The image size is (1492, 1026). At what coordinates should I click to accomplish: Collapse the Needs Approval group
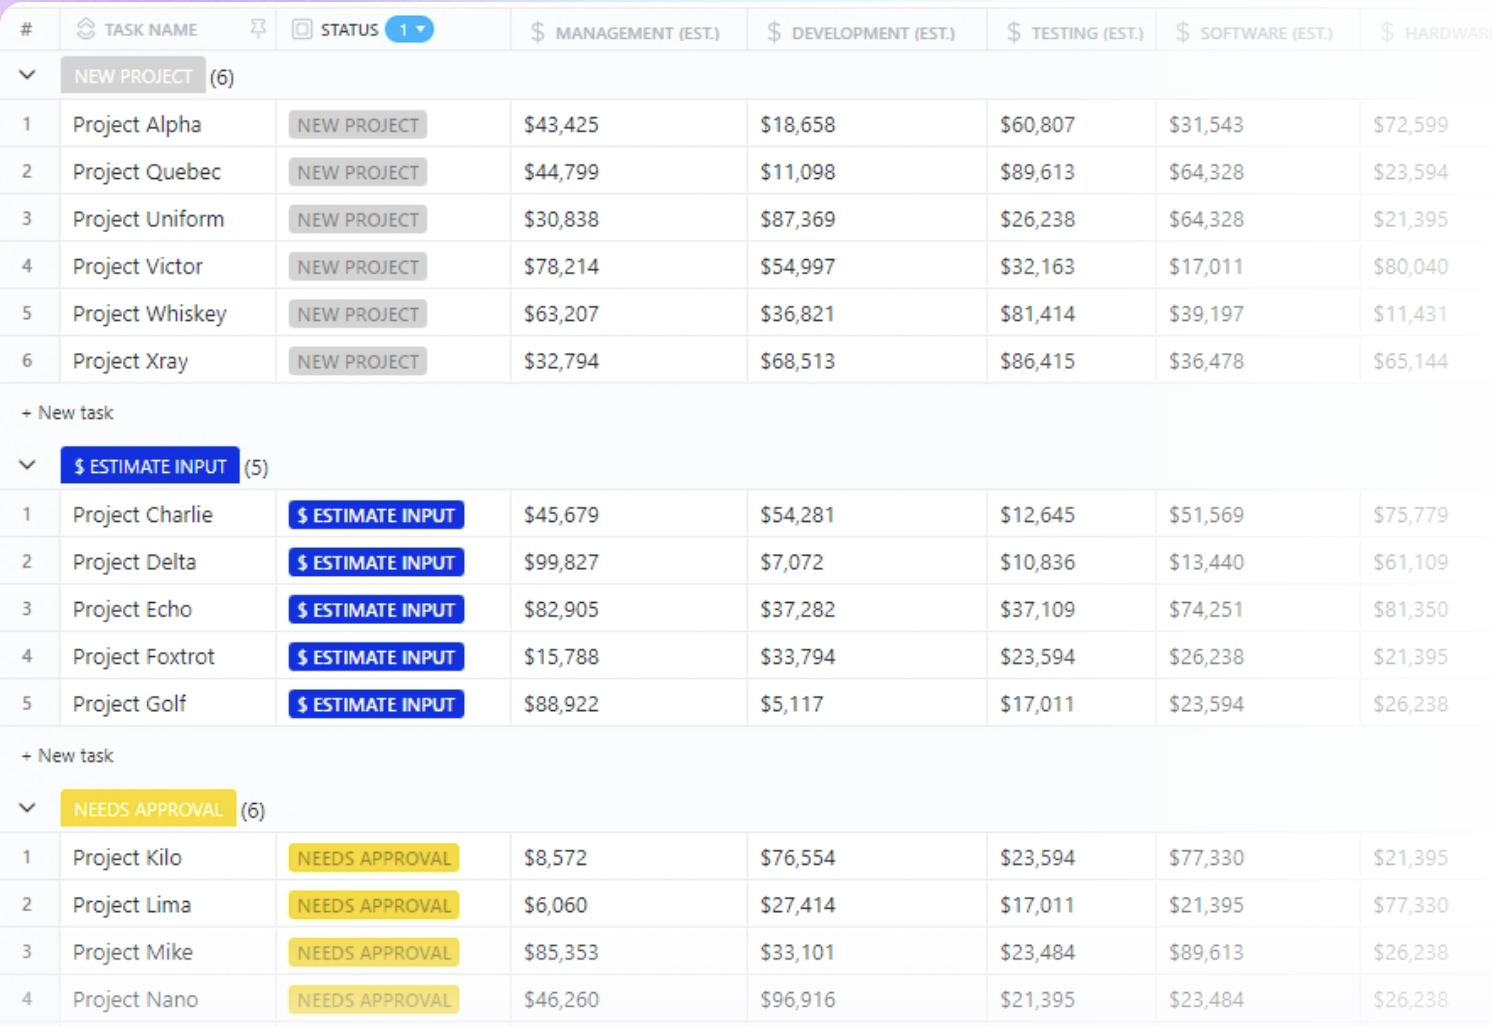[27, 809]
